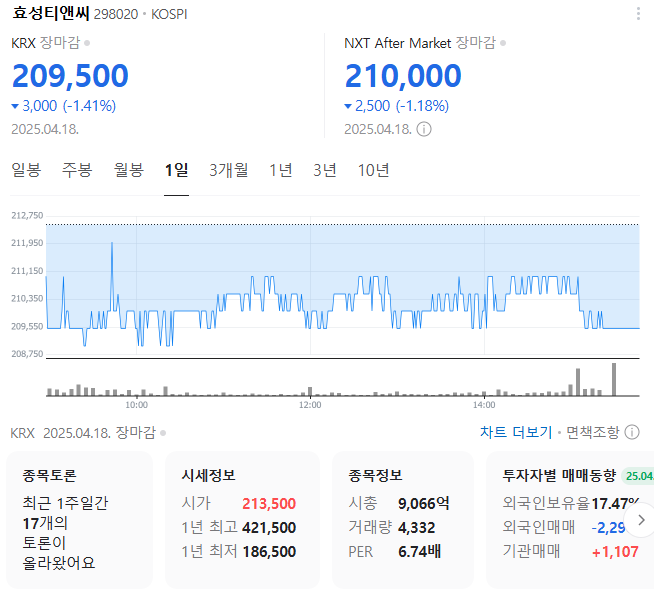This screenshot has height=589, width=654.
Task: Click the 1년 최고 421,500 value
Action: point(269,528)
